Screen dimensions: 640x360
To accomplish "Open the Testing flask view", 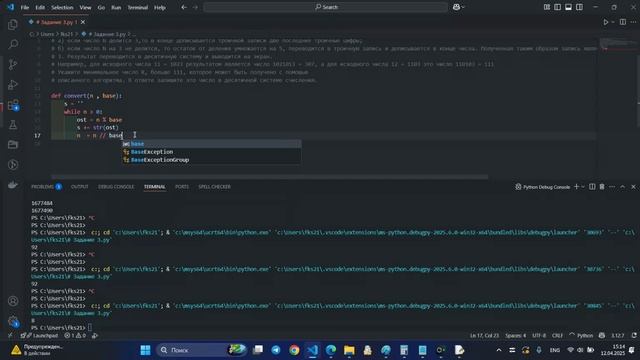I will click(x=13, y=124).
